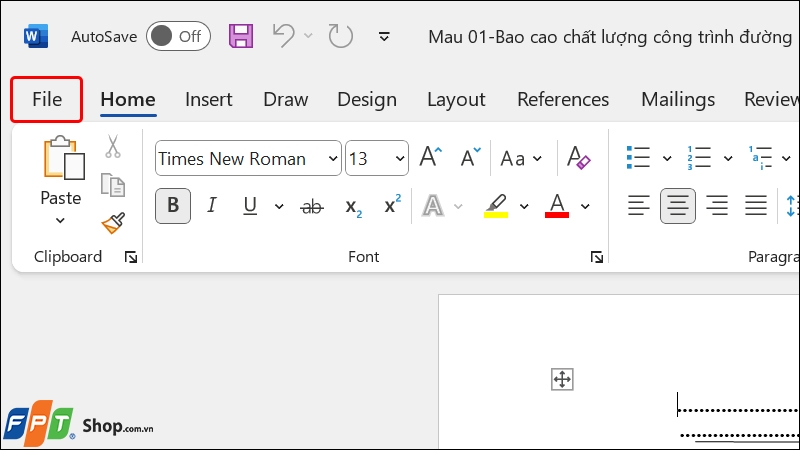Open underline style dropdown arrow

[279, 207]
